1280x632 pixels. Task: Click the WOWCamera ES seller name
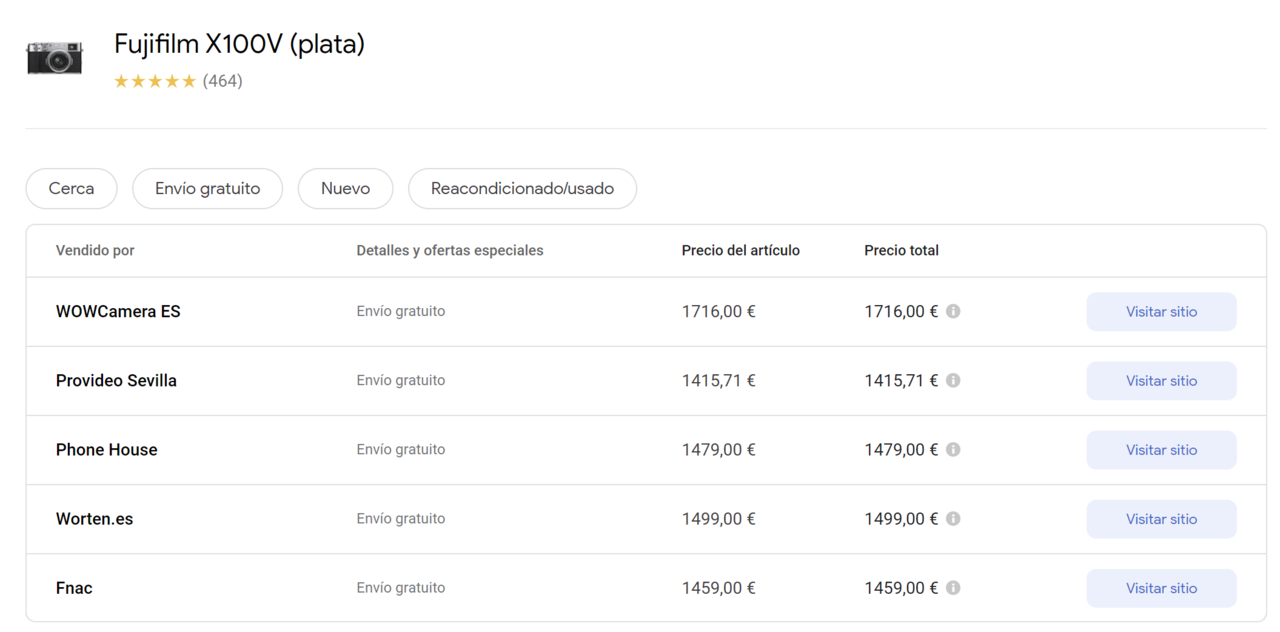(118, 311)
